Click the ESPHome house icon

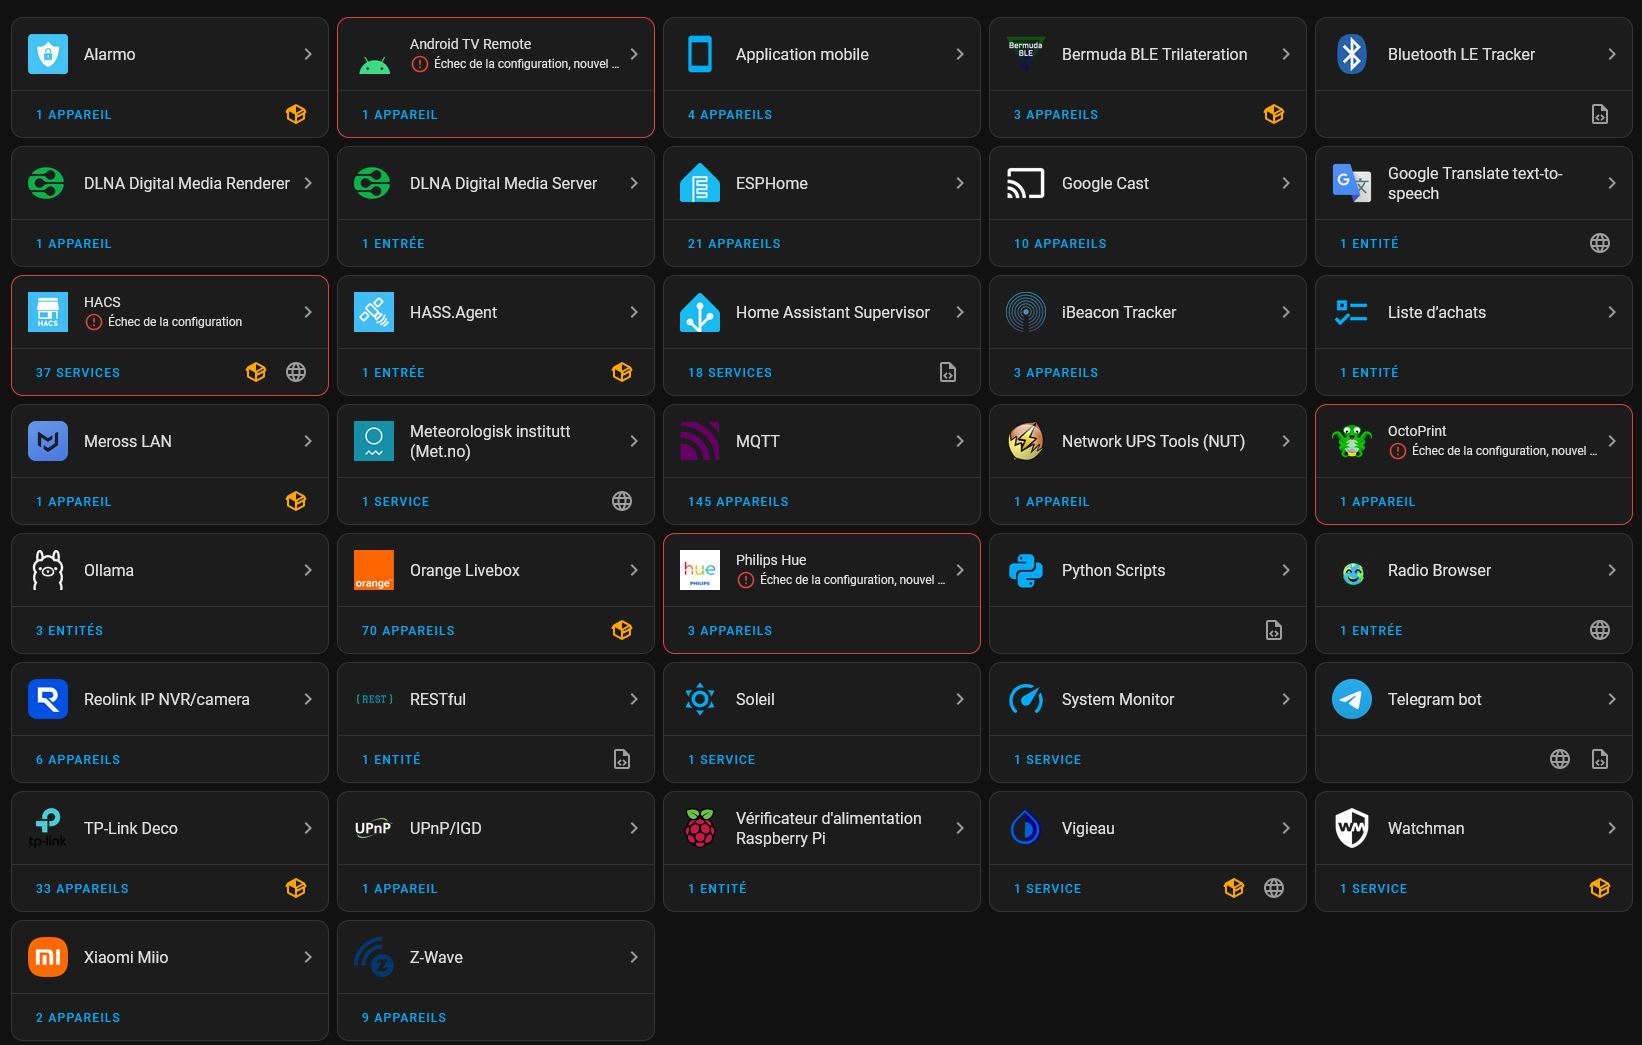[700, 183]
